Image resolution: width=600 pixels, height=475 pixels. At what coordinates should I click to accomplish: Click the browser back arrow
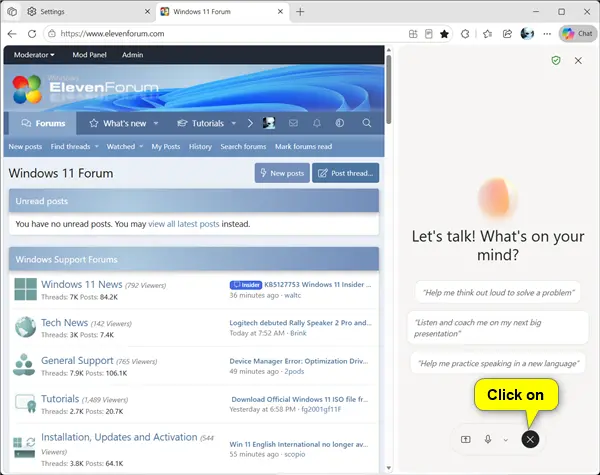[12, 34]
